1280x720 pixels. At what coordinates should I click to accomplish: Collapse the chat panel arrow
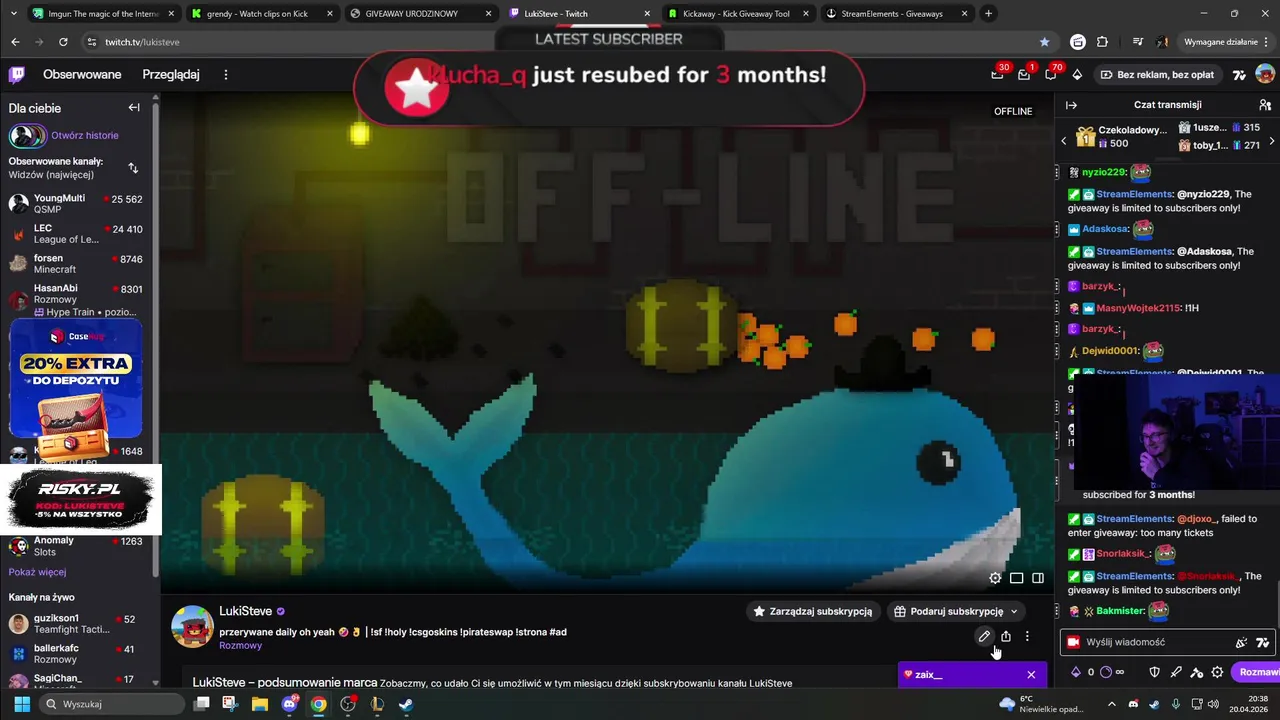pos(1071,105)
